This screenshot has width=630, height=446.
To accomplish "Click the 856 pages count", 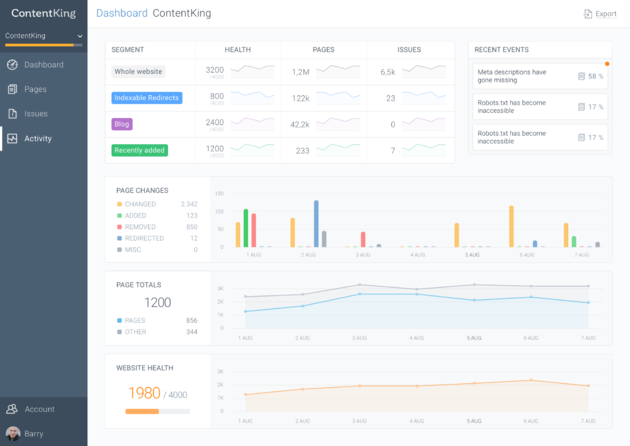I will click(192, 321).
